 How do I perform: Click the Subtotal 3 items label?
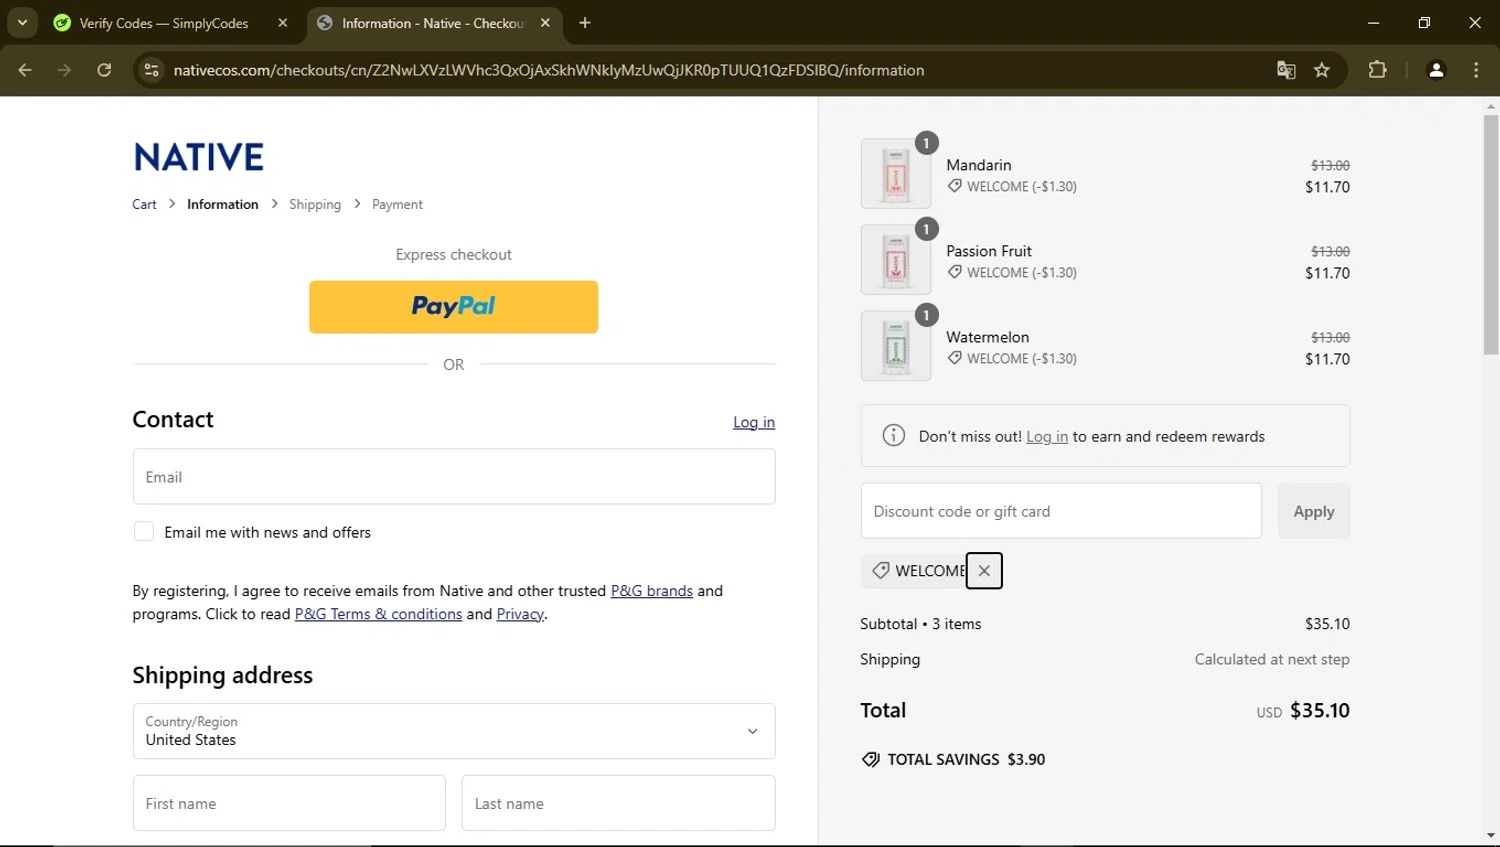(x=920, y=624)
